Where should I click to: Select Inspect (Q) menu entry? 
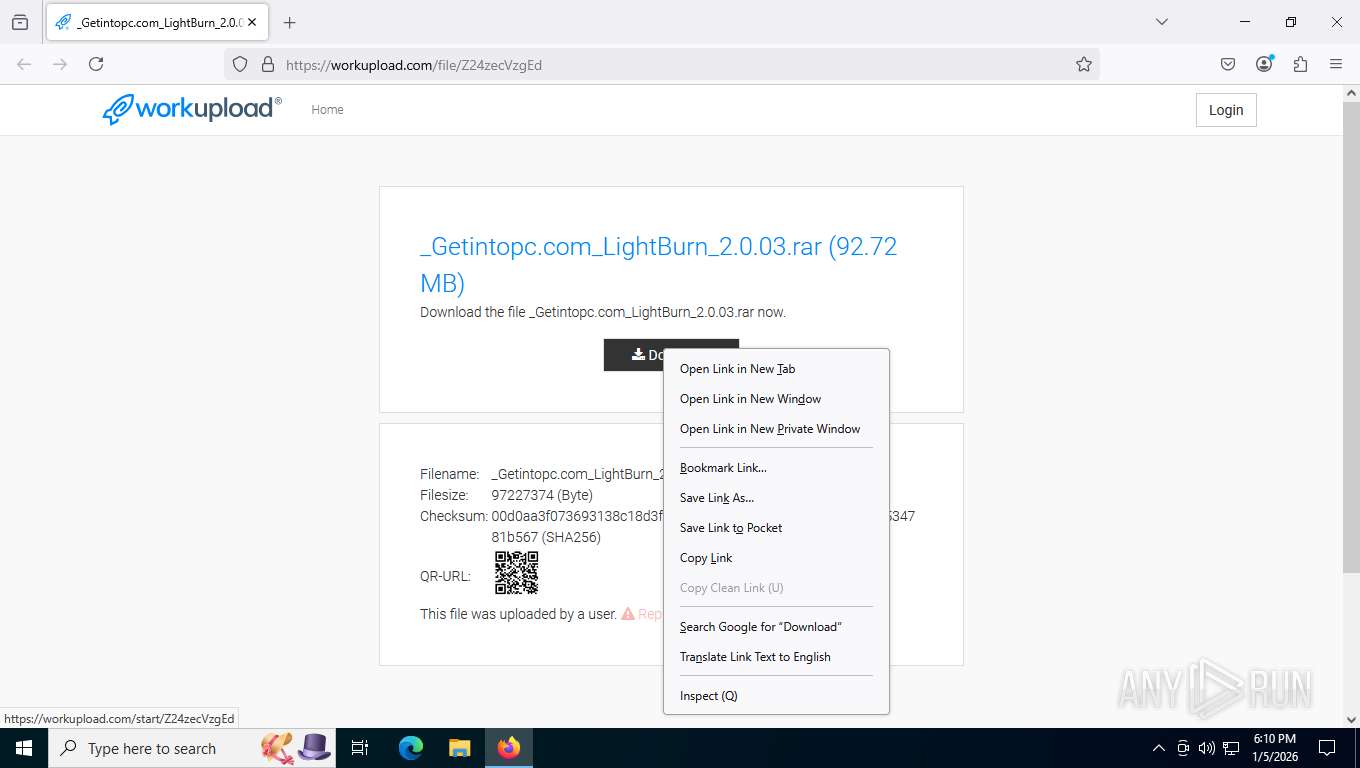pos(776,696)
